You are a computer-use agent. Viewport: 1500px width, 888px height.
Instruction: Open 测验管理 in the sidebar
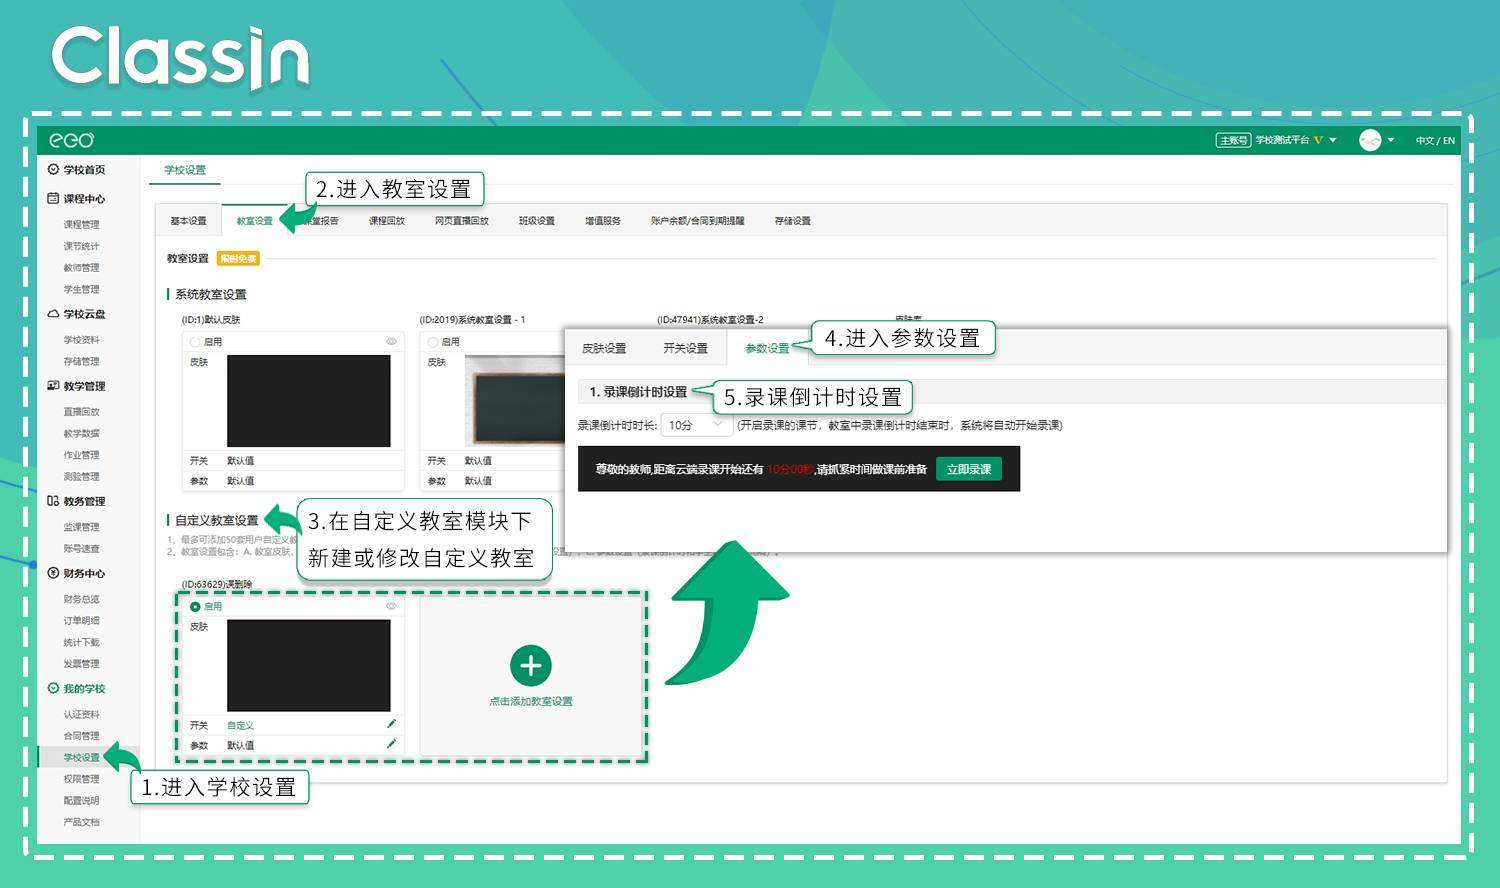click(82, 477)
